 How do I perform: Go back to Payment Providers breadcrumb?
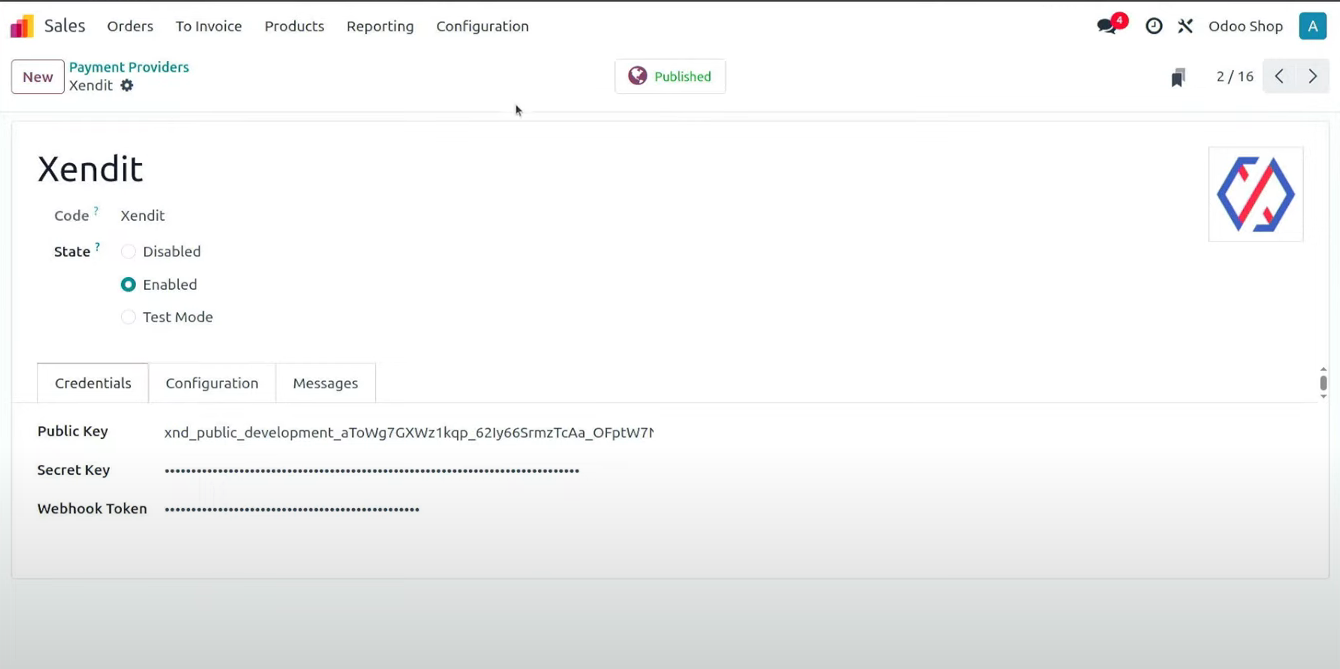tap(129, 67)
